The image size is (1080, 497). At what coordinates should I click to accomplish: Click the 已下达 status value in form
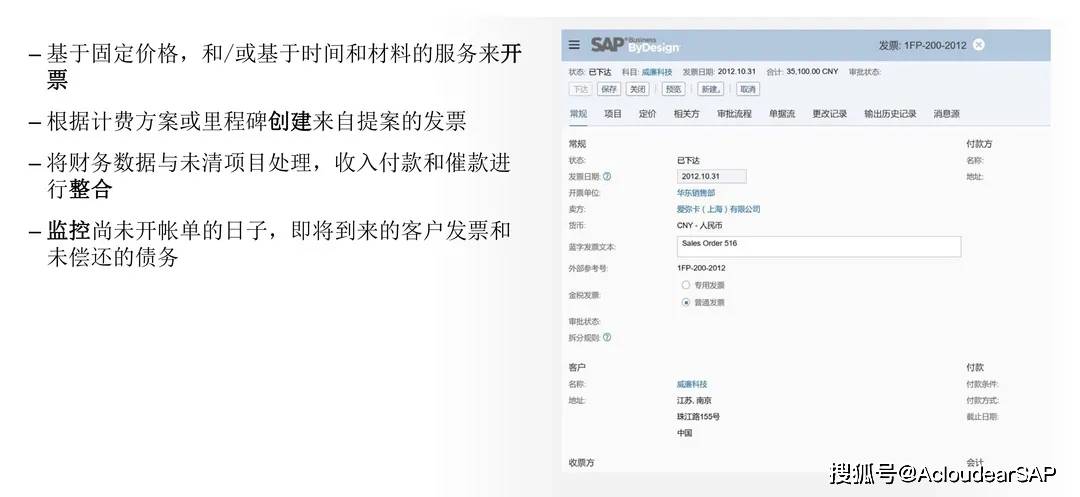(x=689, y=160)
